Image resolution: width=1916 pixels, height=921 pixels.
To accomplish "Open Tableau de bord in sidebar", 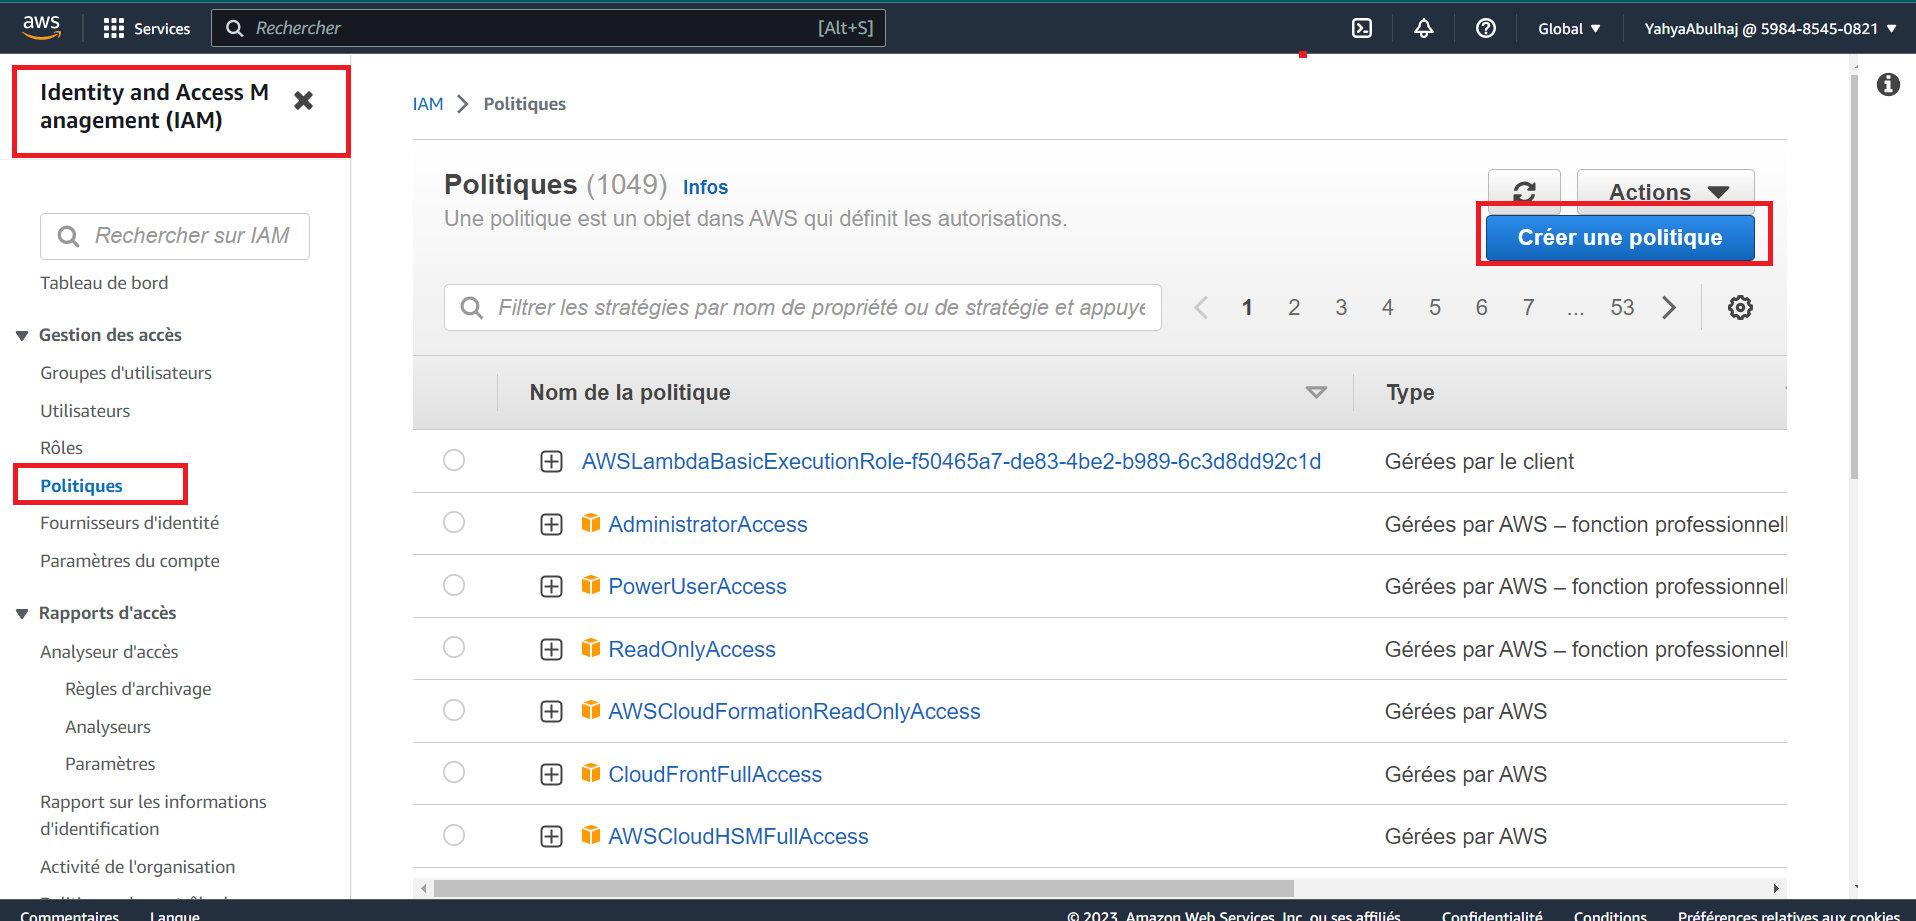I will click(104, 283).
